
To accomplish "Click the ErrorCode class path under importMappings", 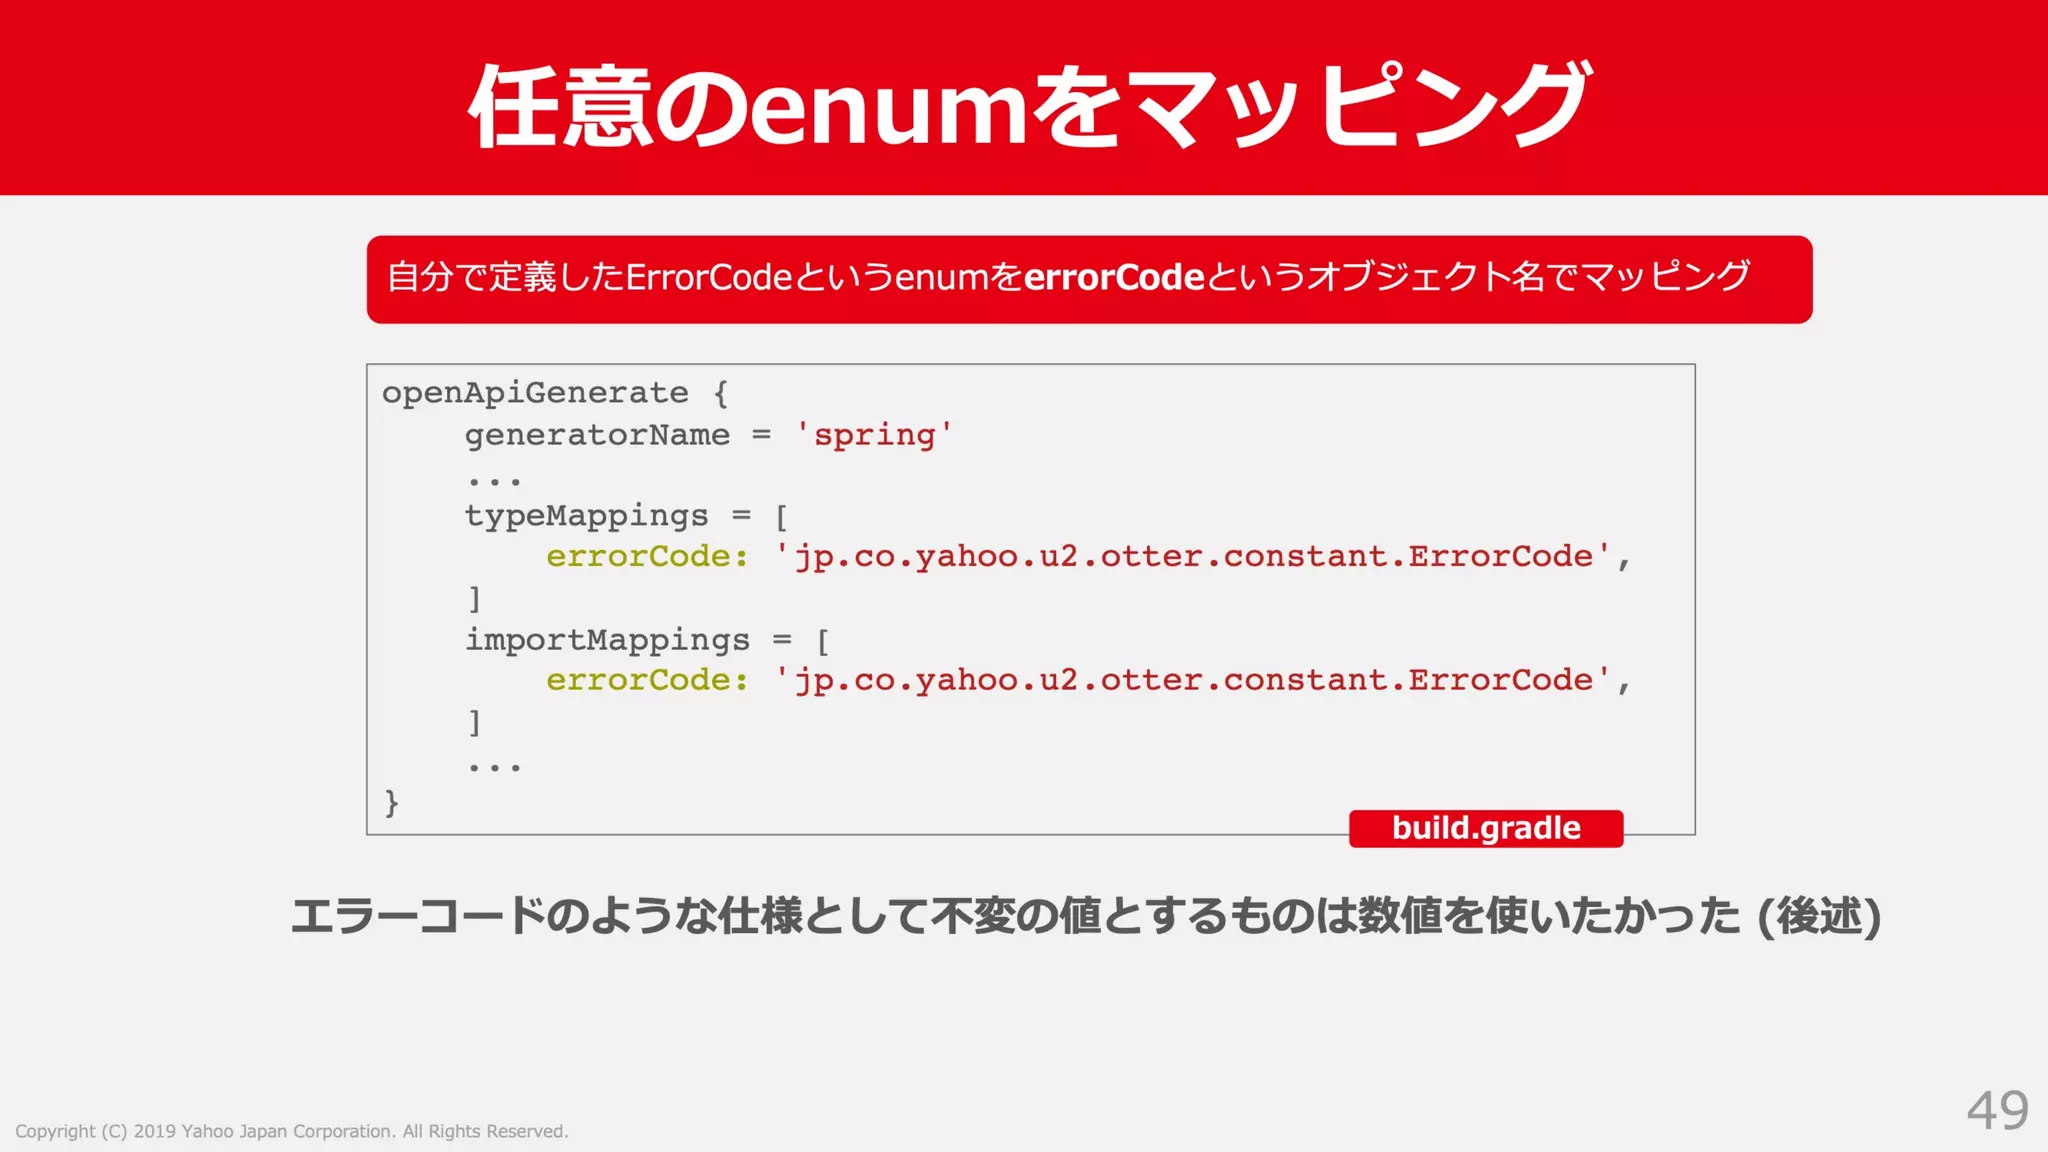I will [1192, 681].
